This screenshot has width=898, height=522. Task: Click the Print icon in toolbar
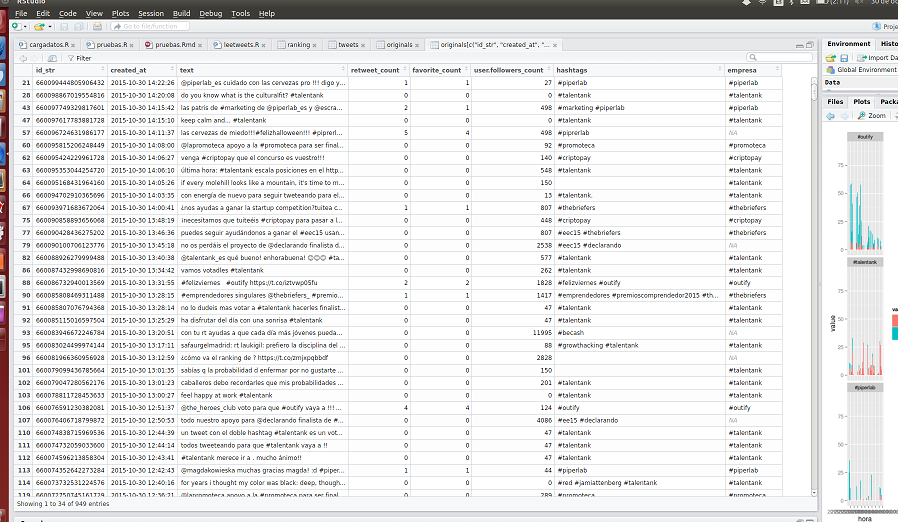tap(97, 26)
